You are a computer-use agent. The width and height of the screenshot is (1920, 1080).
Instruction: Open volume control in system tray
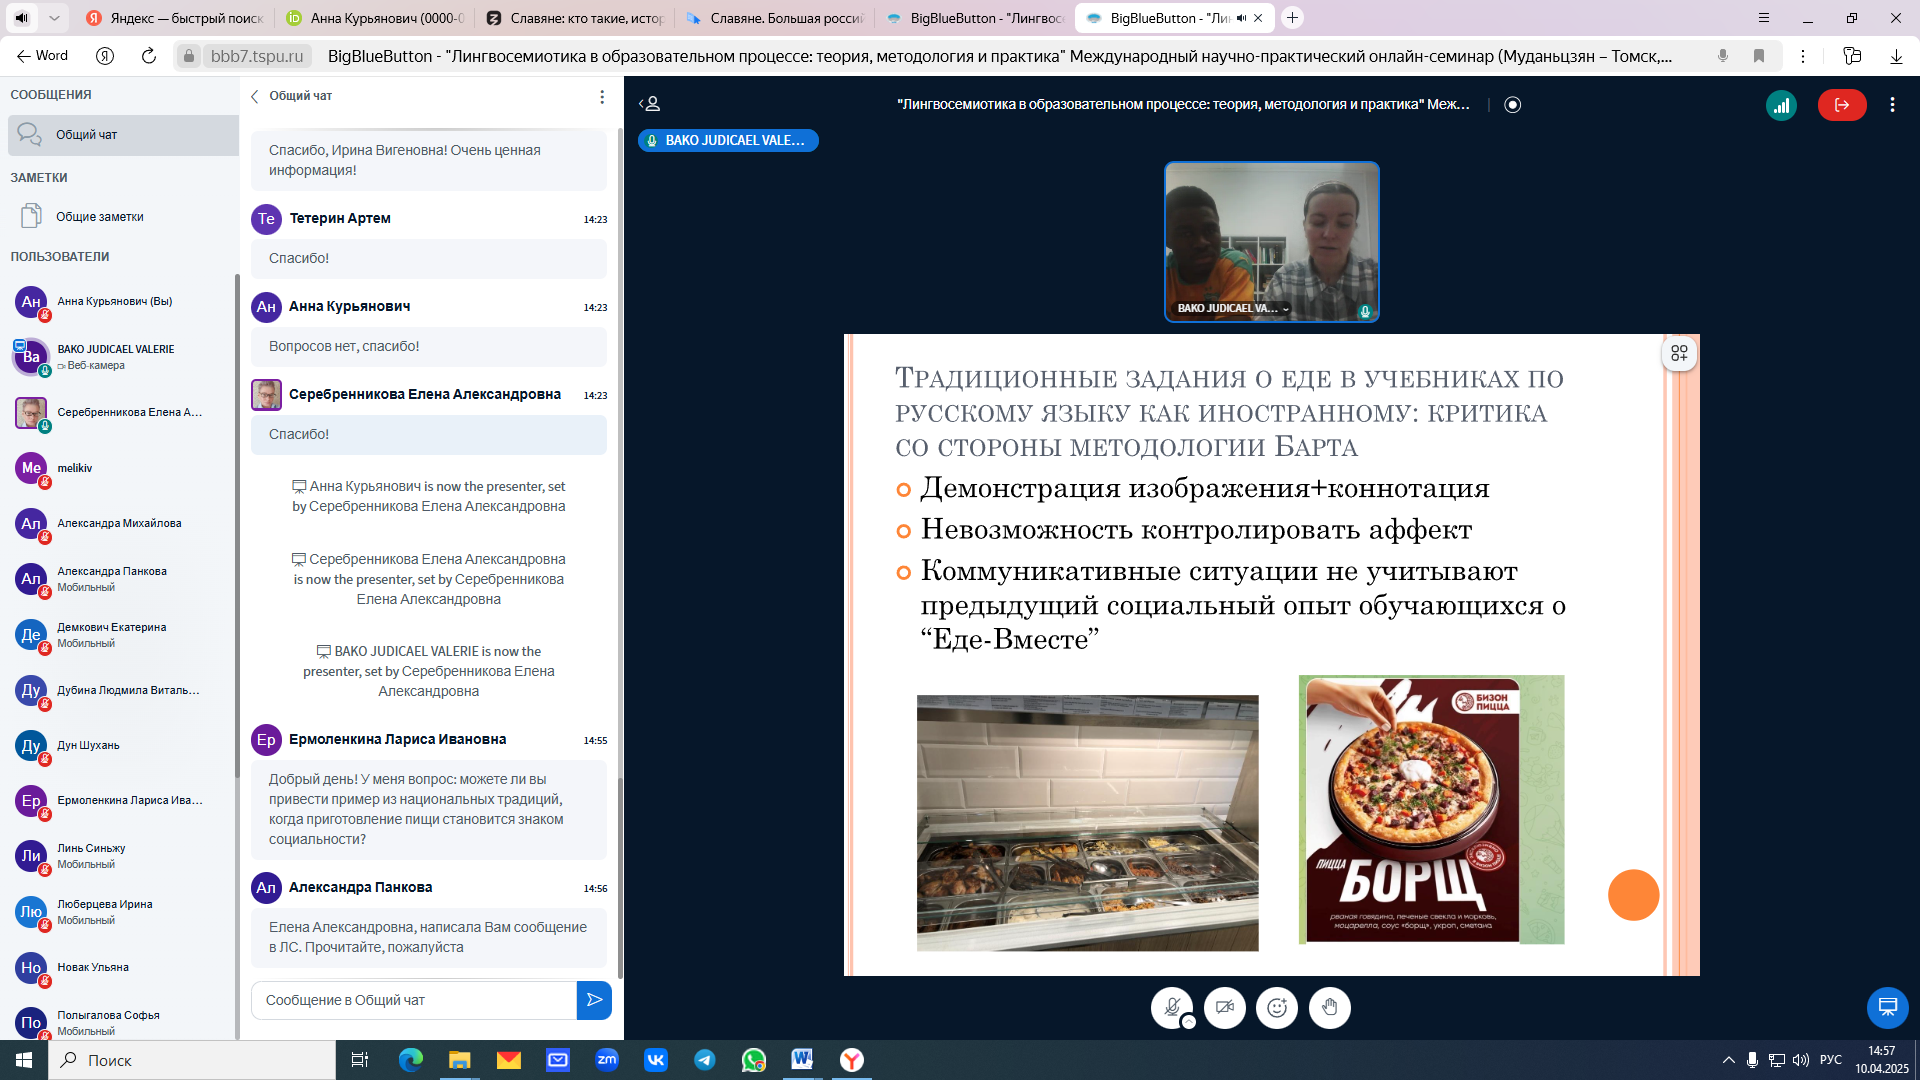(1801, 1060)
